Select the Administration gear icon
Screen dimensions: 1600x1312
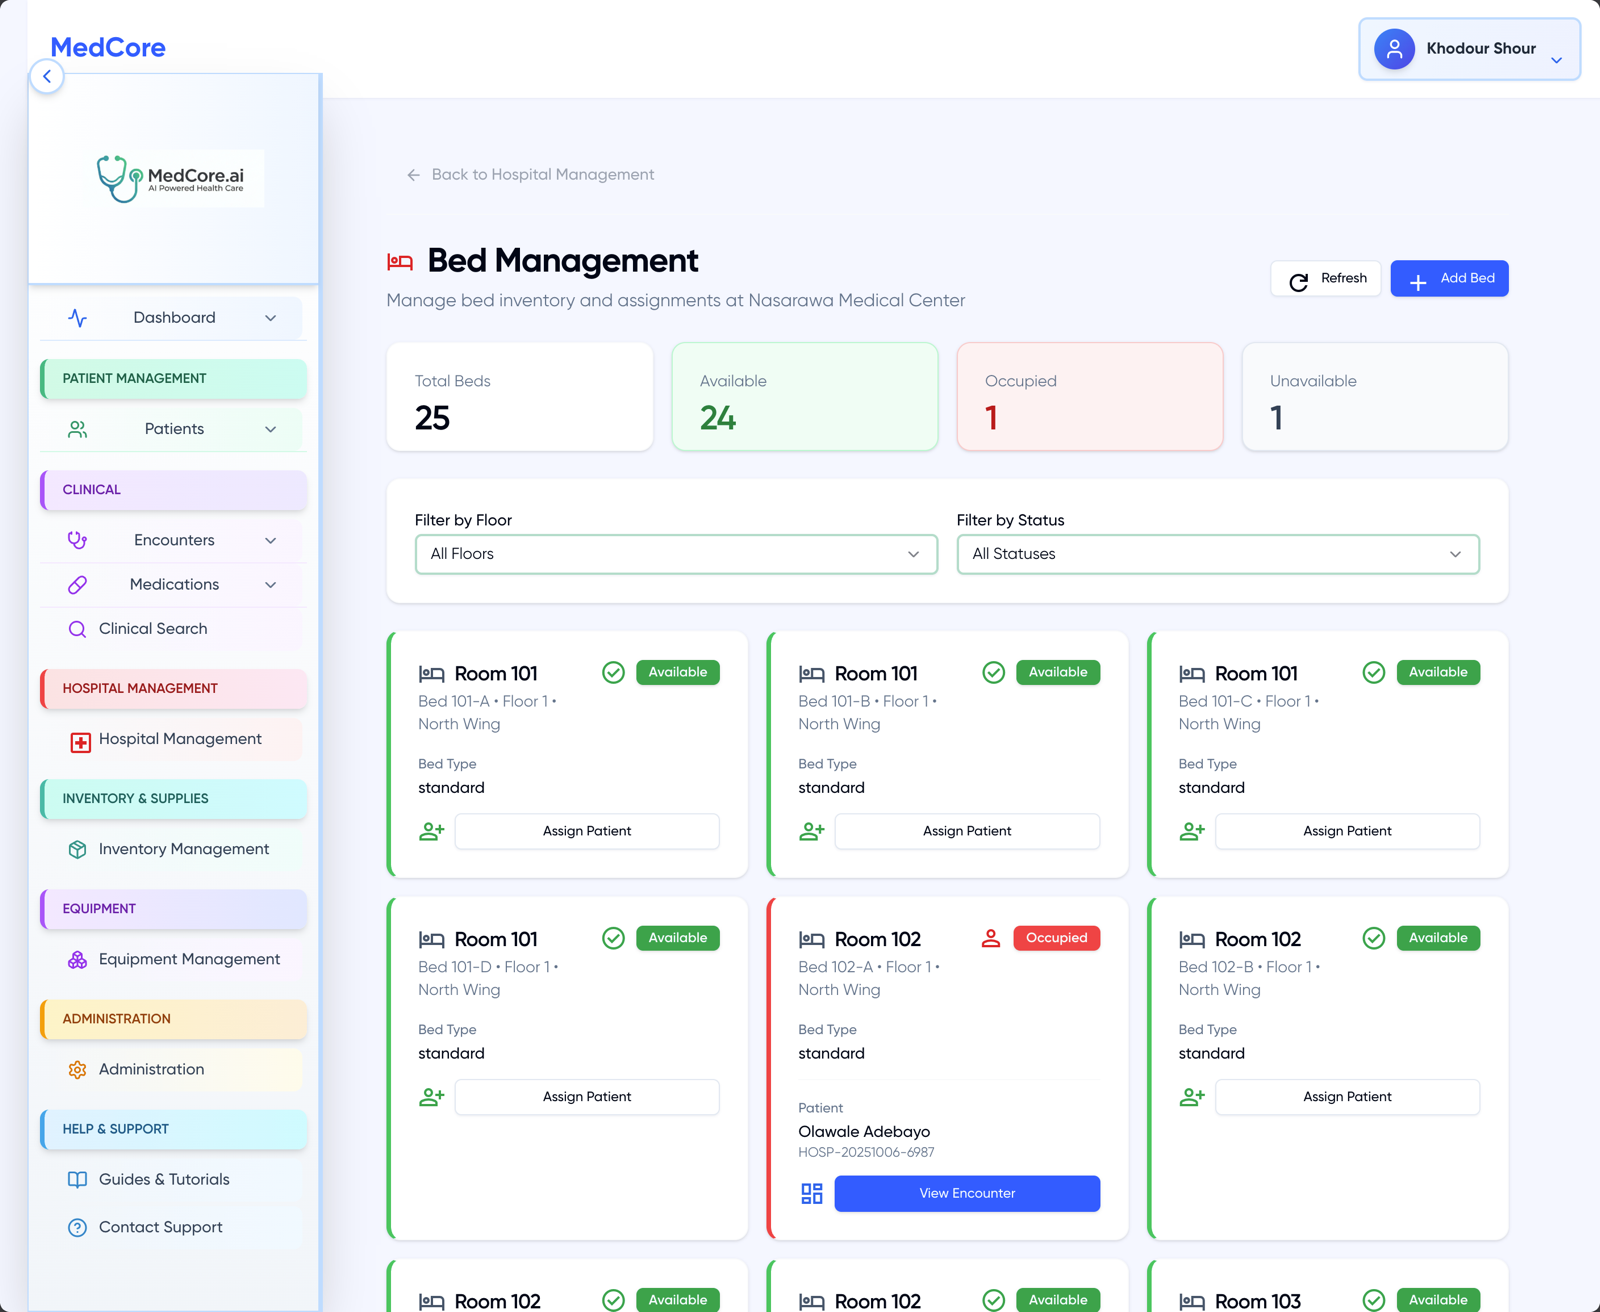[x=78, y=1069]
